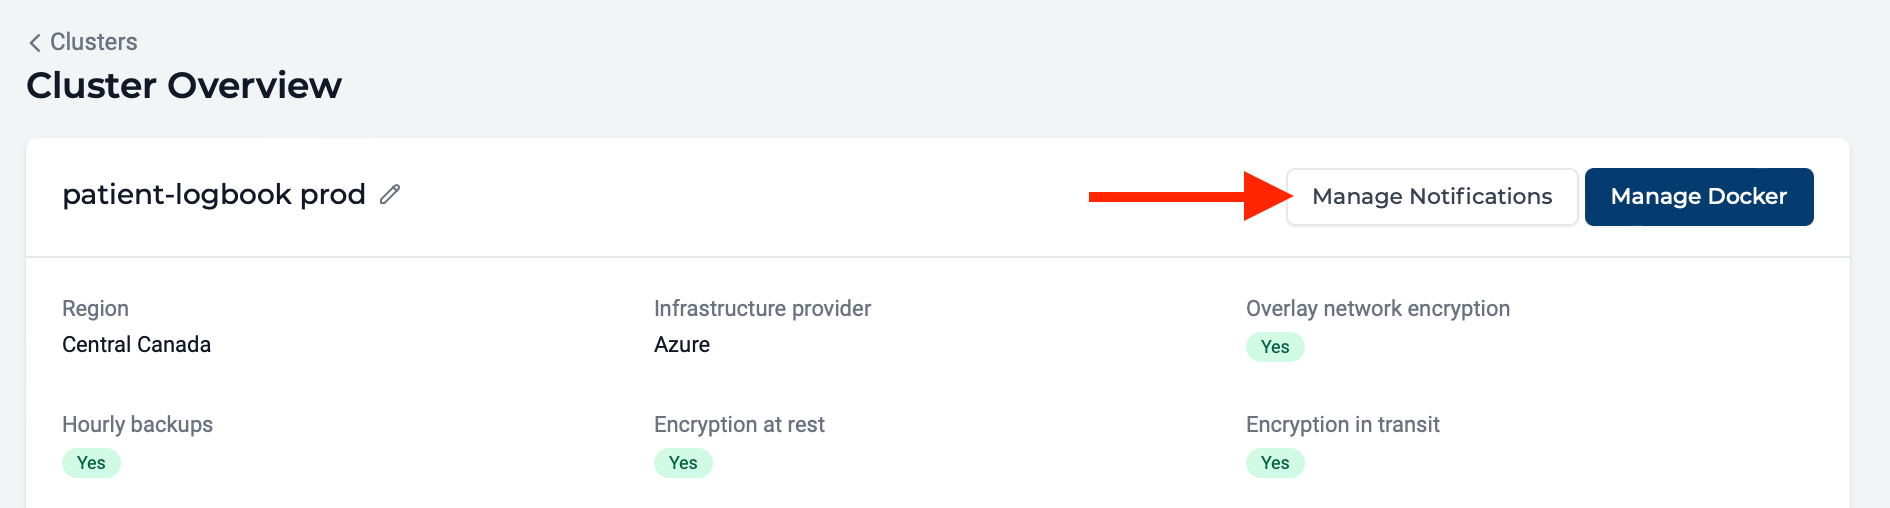Image resolution: width=1890 pixels, height=508 pixels.
Task: Click the pencil icon to rename cluster
Action: coord(390,194)
